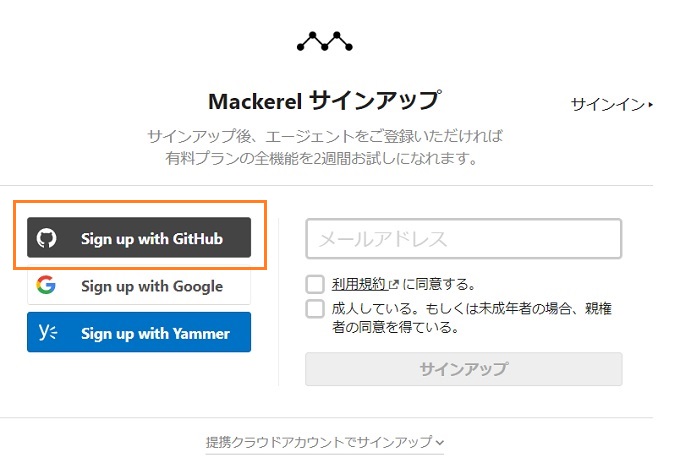Check the 利用規約 agreement checkbox
The height and width of the screenshot is (474, 680).
click(315, 284)
